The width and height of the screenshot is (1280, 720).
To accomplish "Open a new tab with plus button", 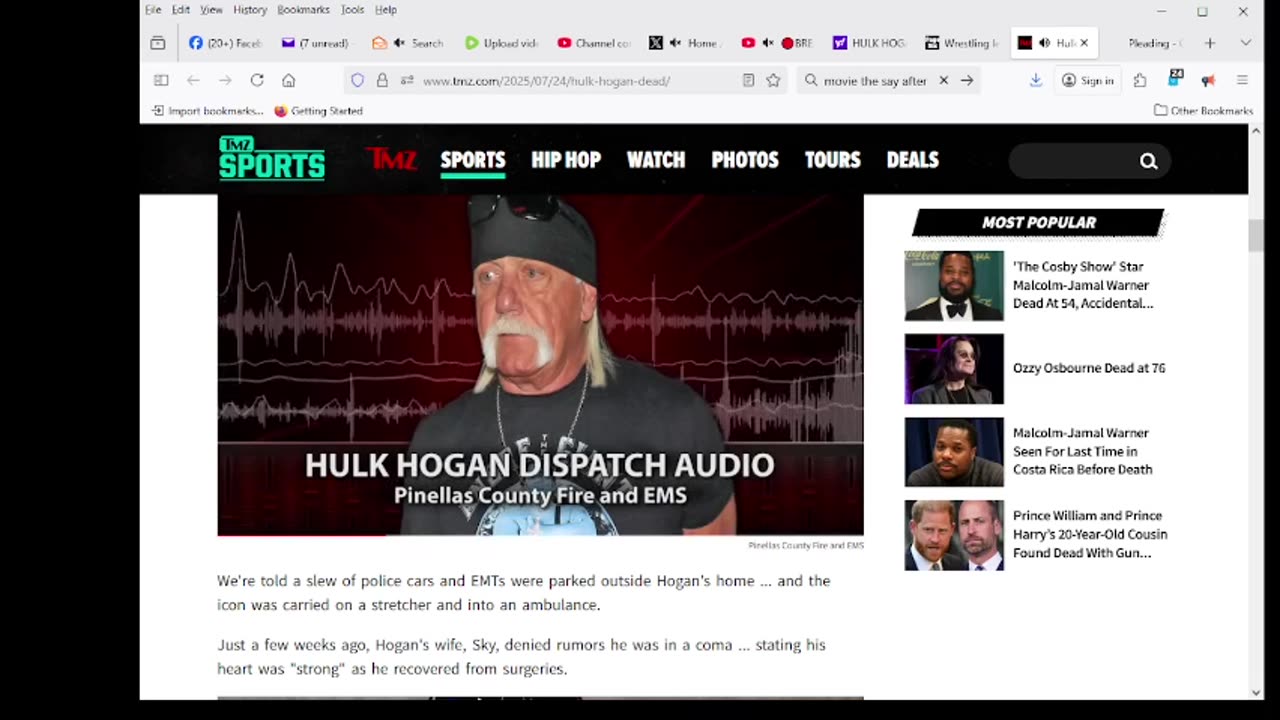I will (1210, 43).
